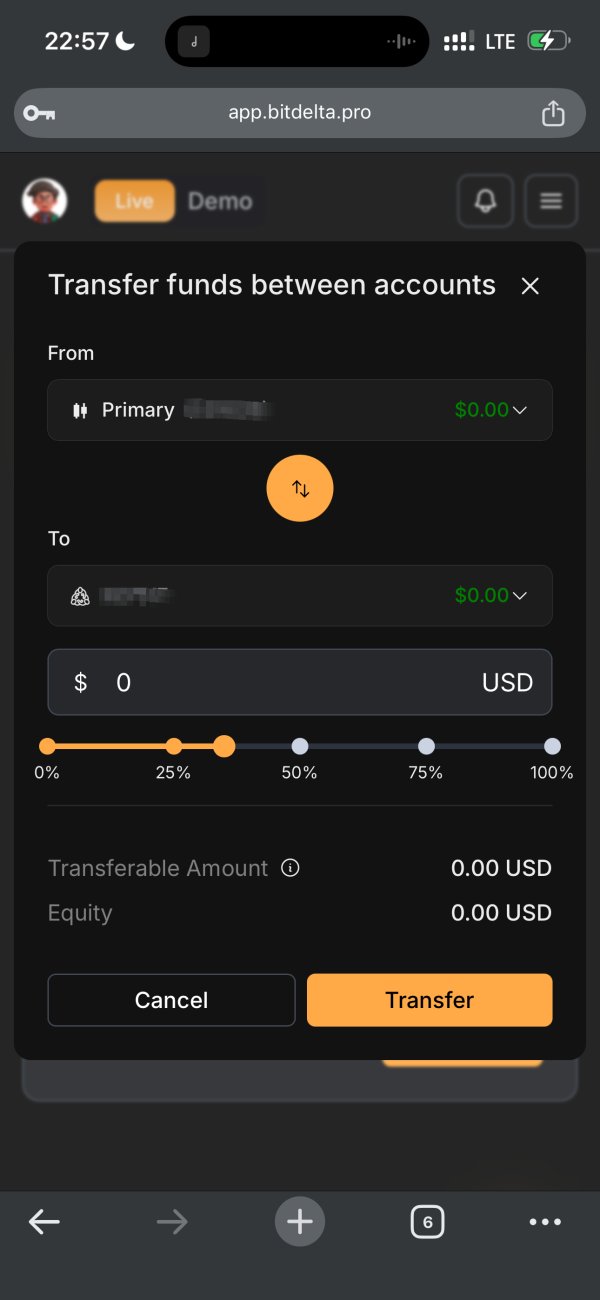Open the hamburger menu
The width and height of the screenshot is (600, 1300).
point(550,201)
